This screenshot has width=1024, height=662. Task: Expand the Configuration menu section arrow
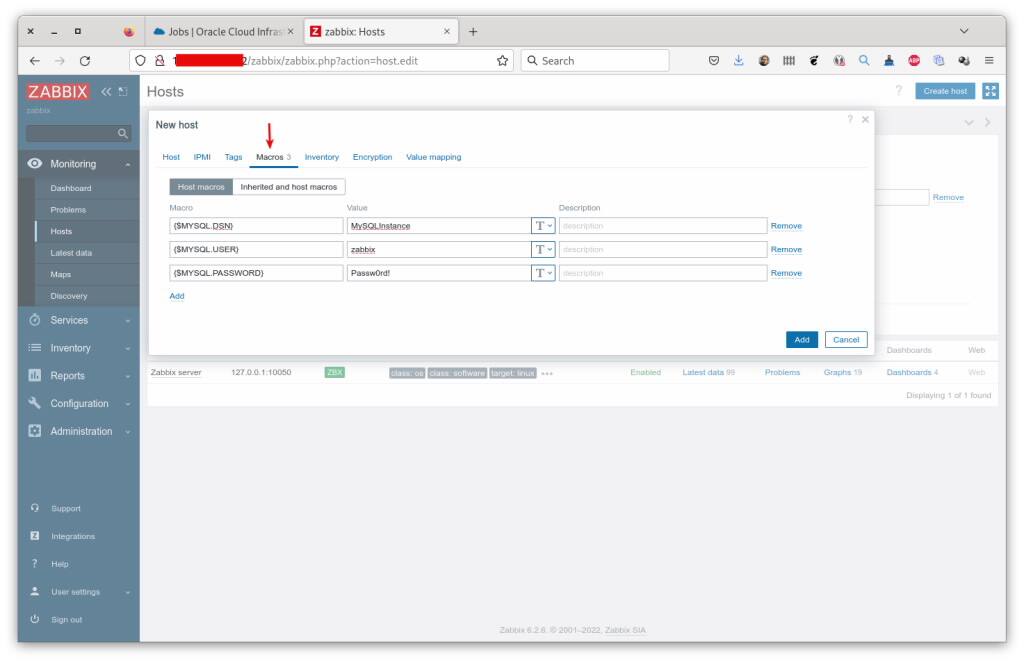coord(128,404)
